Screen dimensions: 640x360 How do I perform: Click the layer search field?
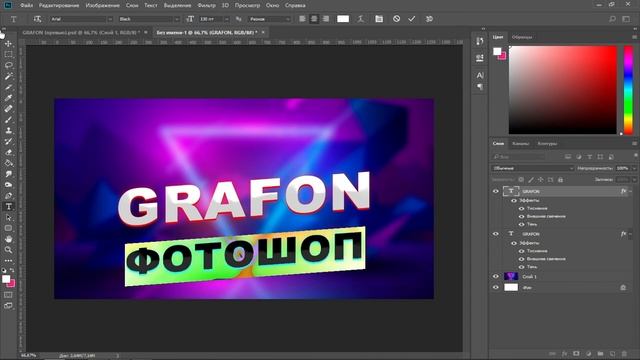tap(519, 157)
